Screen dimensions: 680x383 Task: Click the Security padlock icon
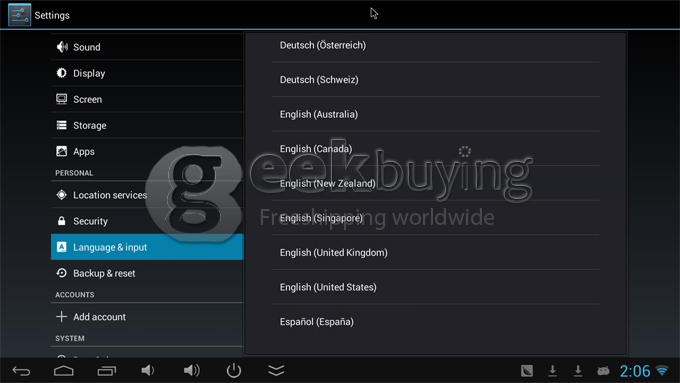click(x=62, y=221)
